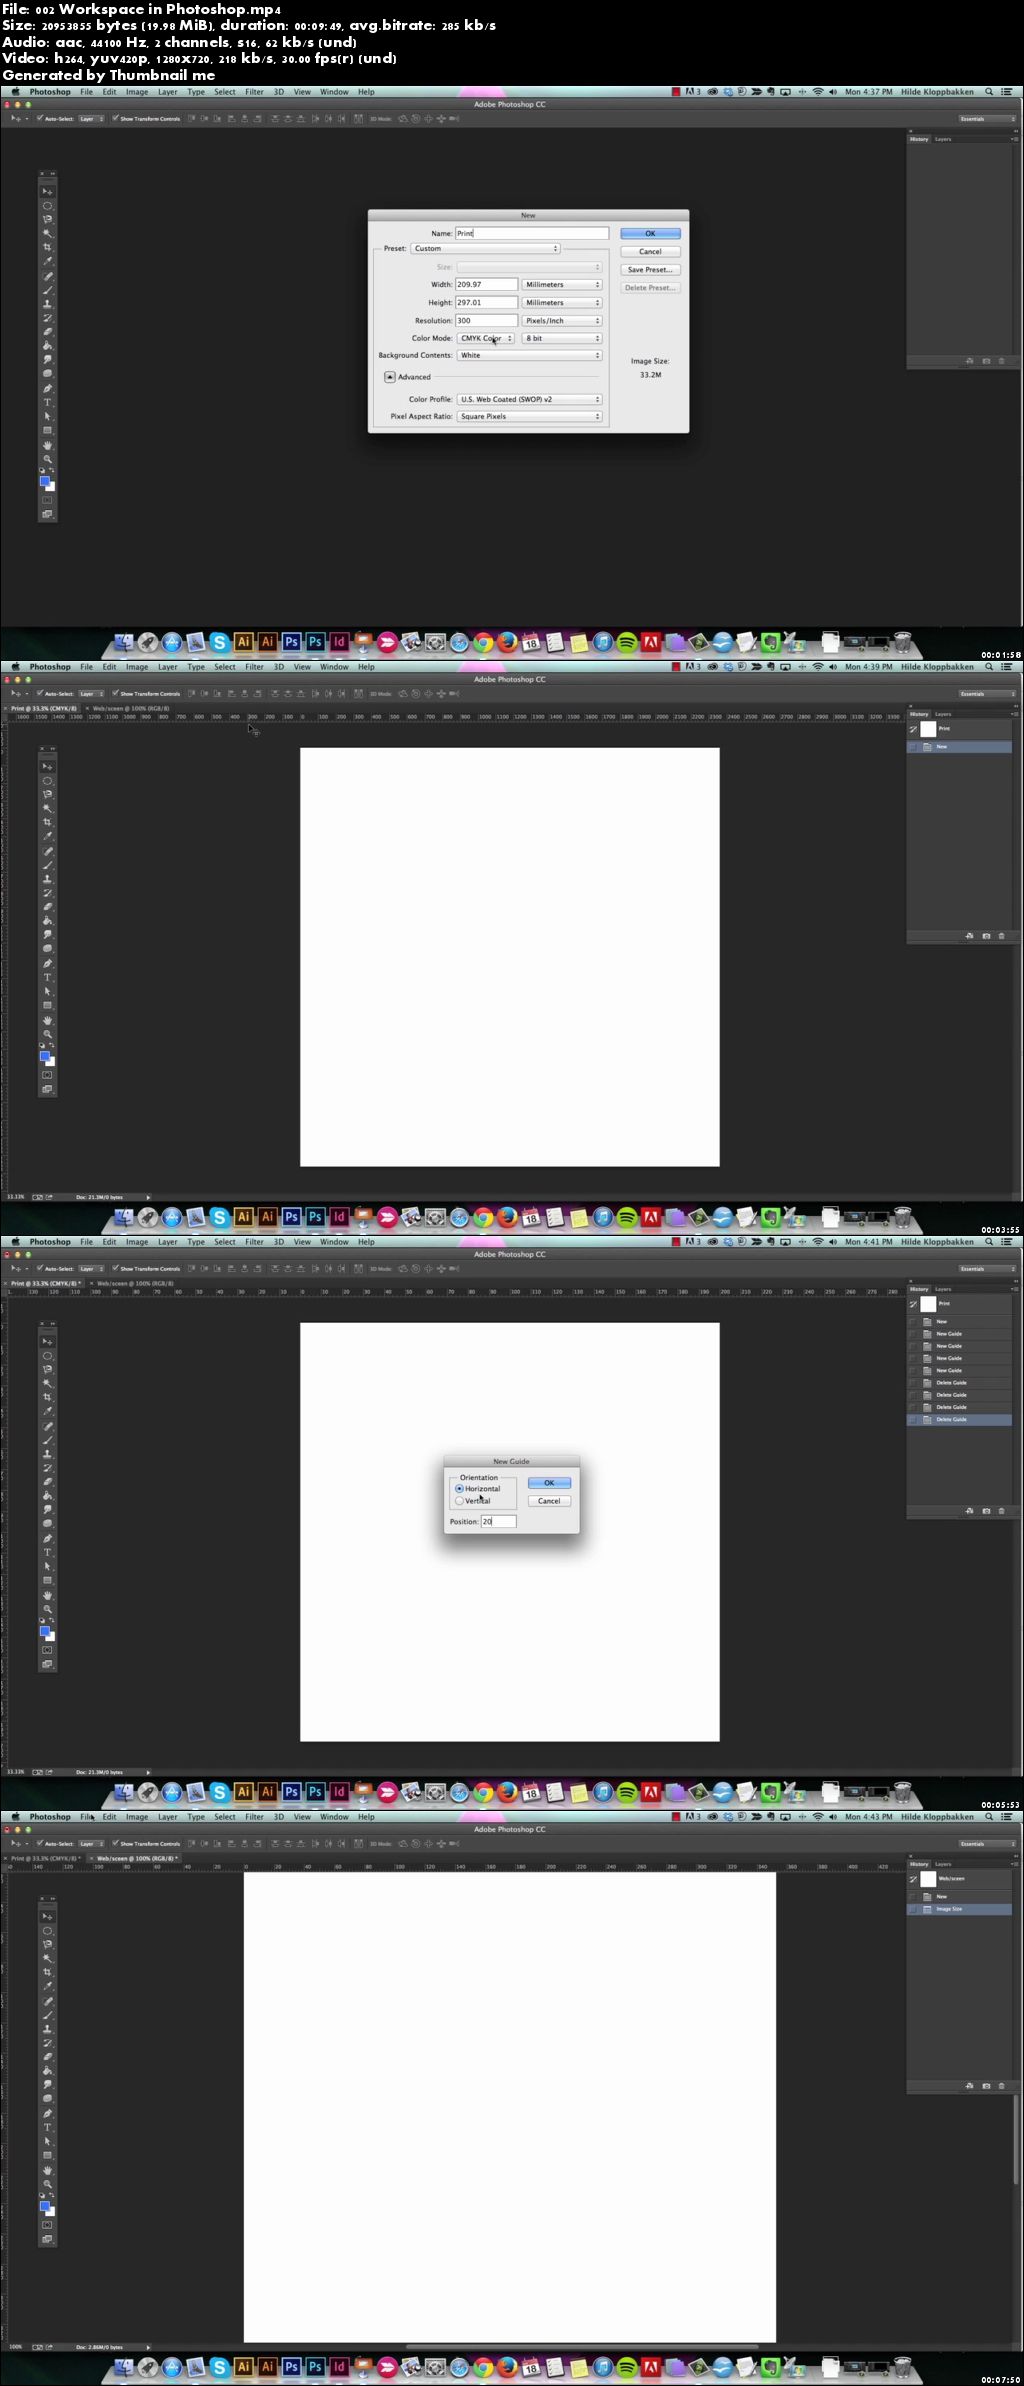Open Firefox from the Dock in the 4:43 PM frame
1024x2386 pixels.
[x=507, y=2368]
